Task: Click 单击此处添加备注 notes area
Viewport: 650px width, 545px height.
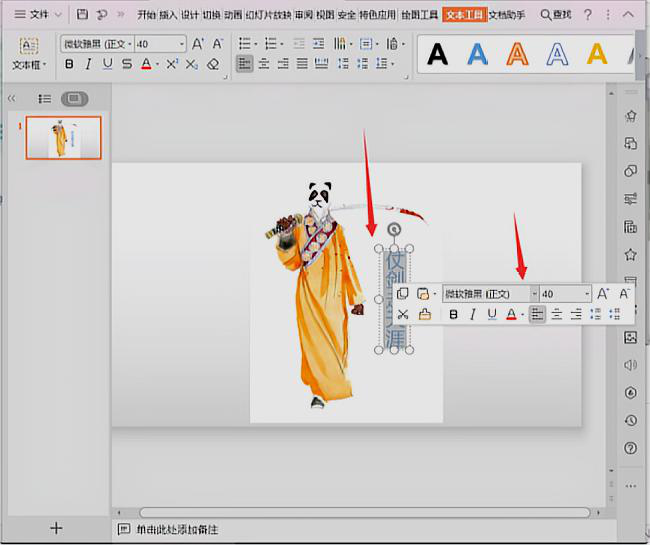Action: tap(177, 529)
